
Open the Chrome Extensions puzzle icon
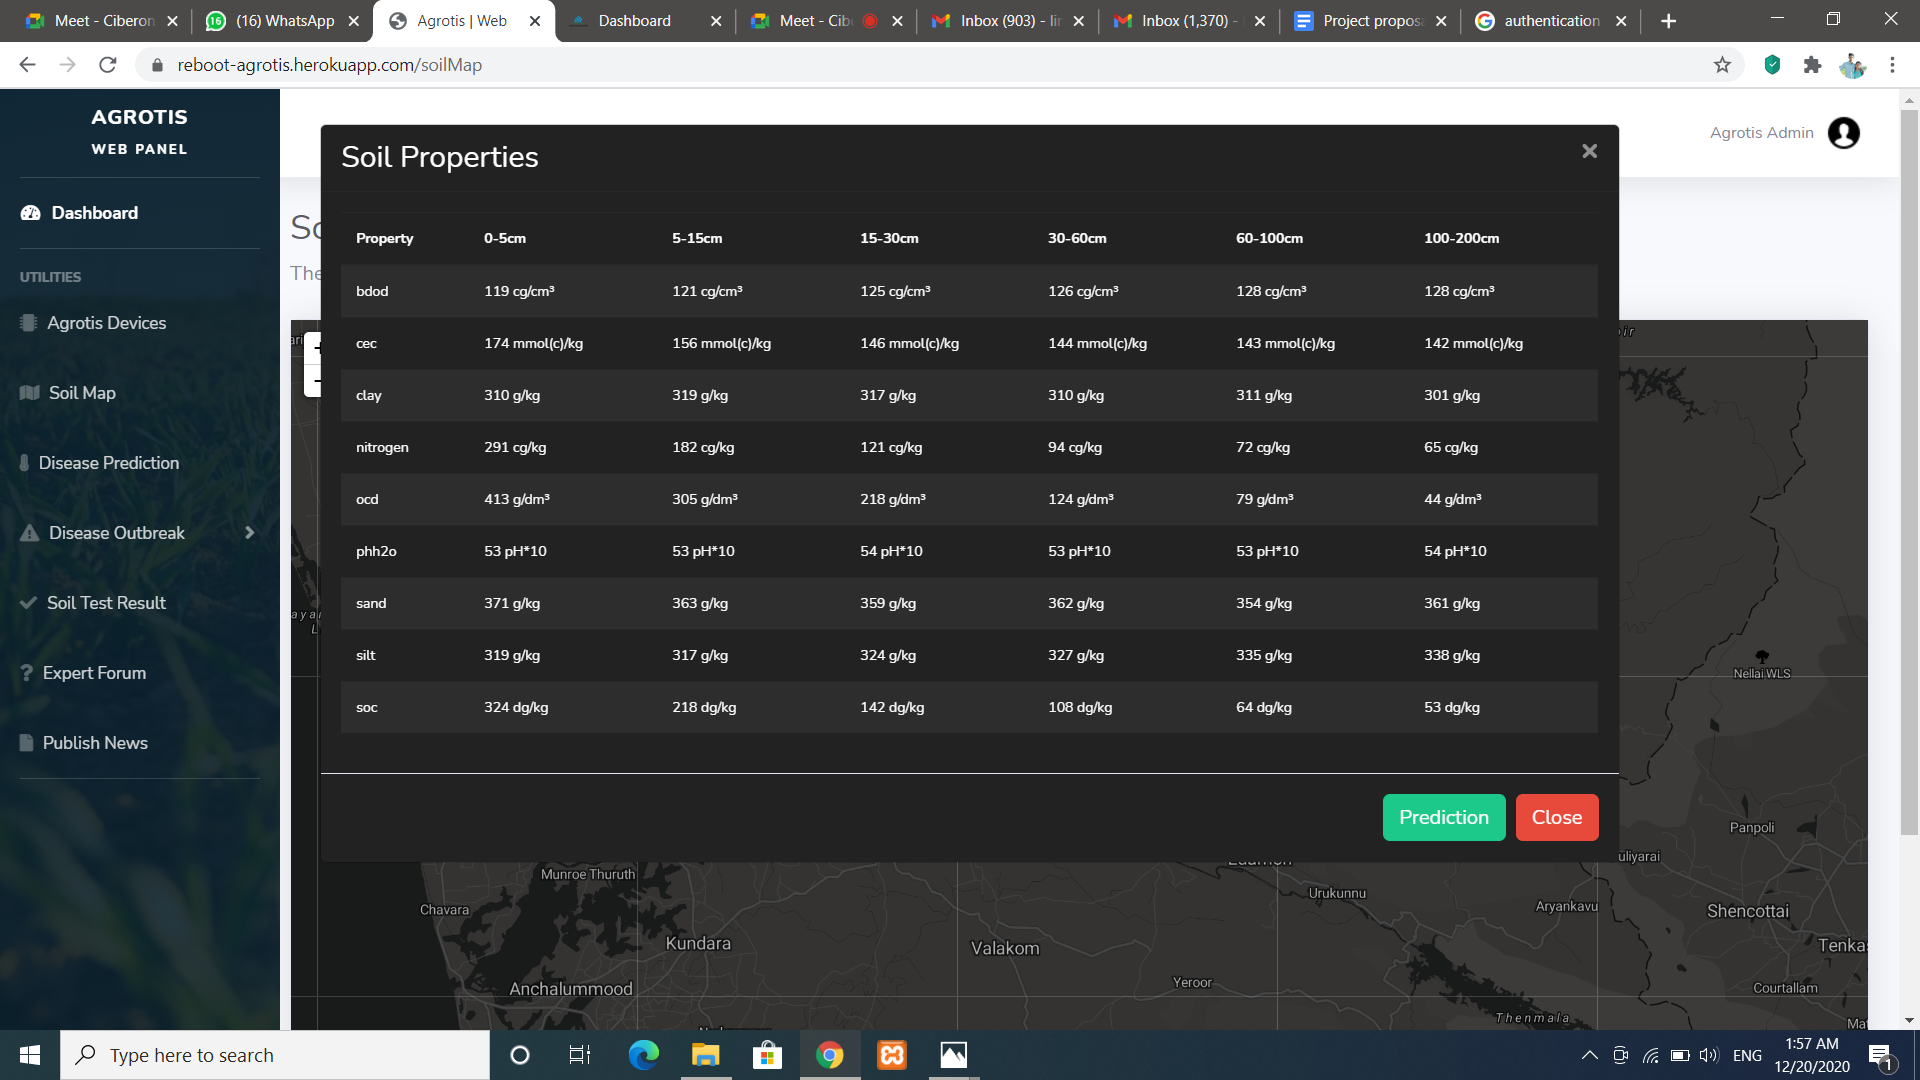click(1812, 65)
